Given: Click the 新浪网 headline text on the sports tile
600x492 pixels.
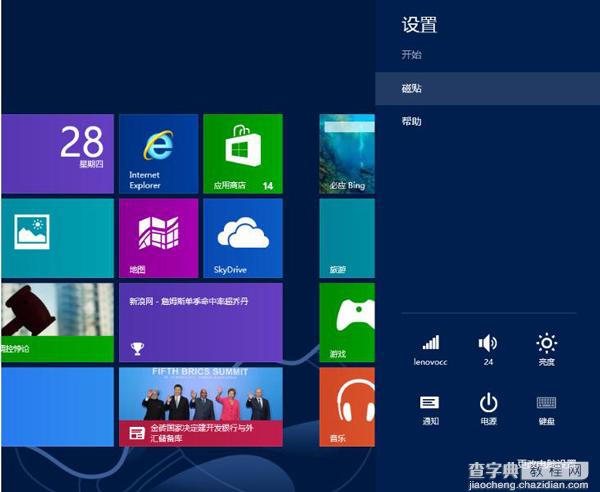Looking at the screenshot, I should click(x=189, y=301).
